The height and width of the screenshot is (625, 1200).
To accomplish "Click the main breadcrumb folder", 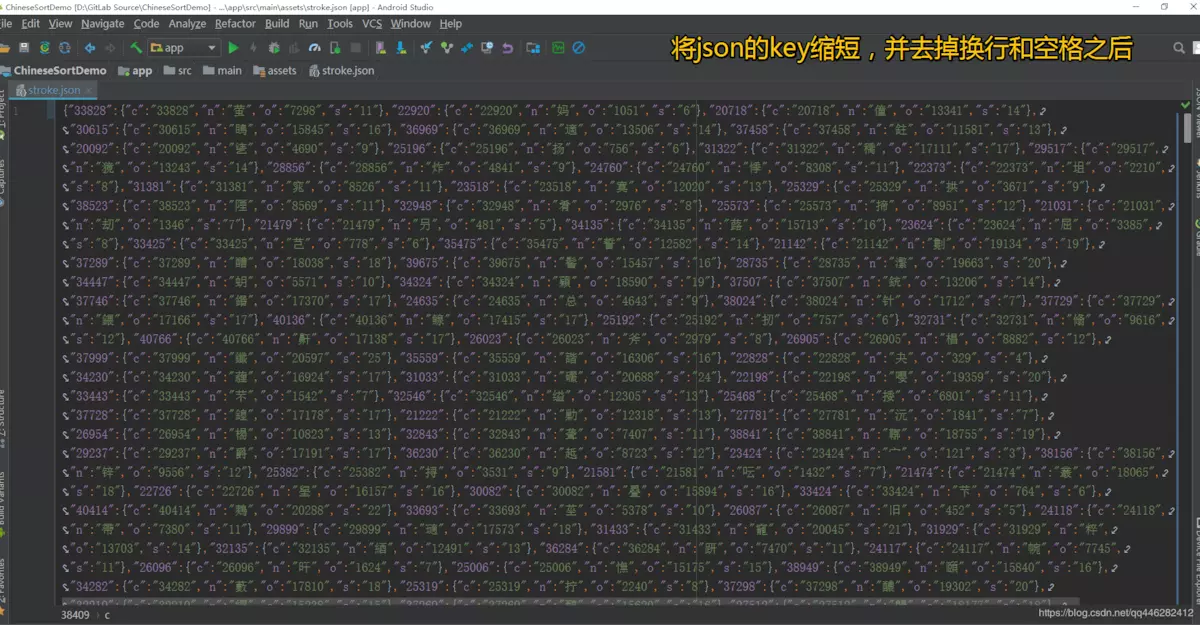I will coord(222,70).
